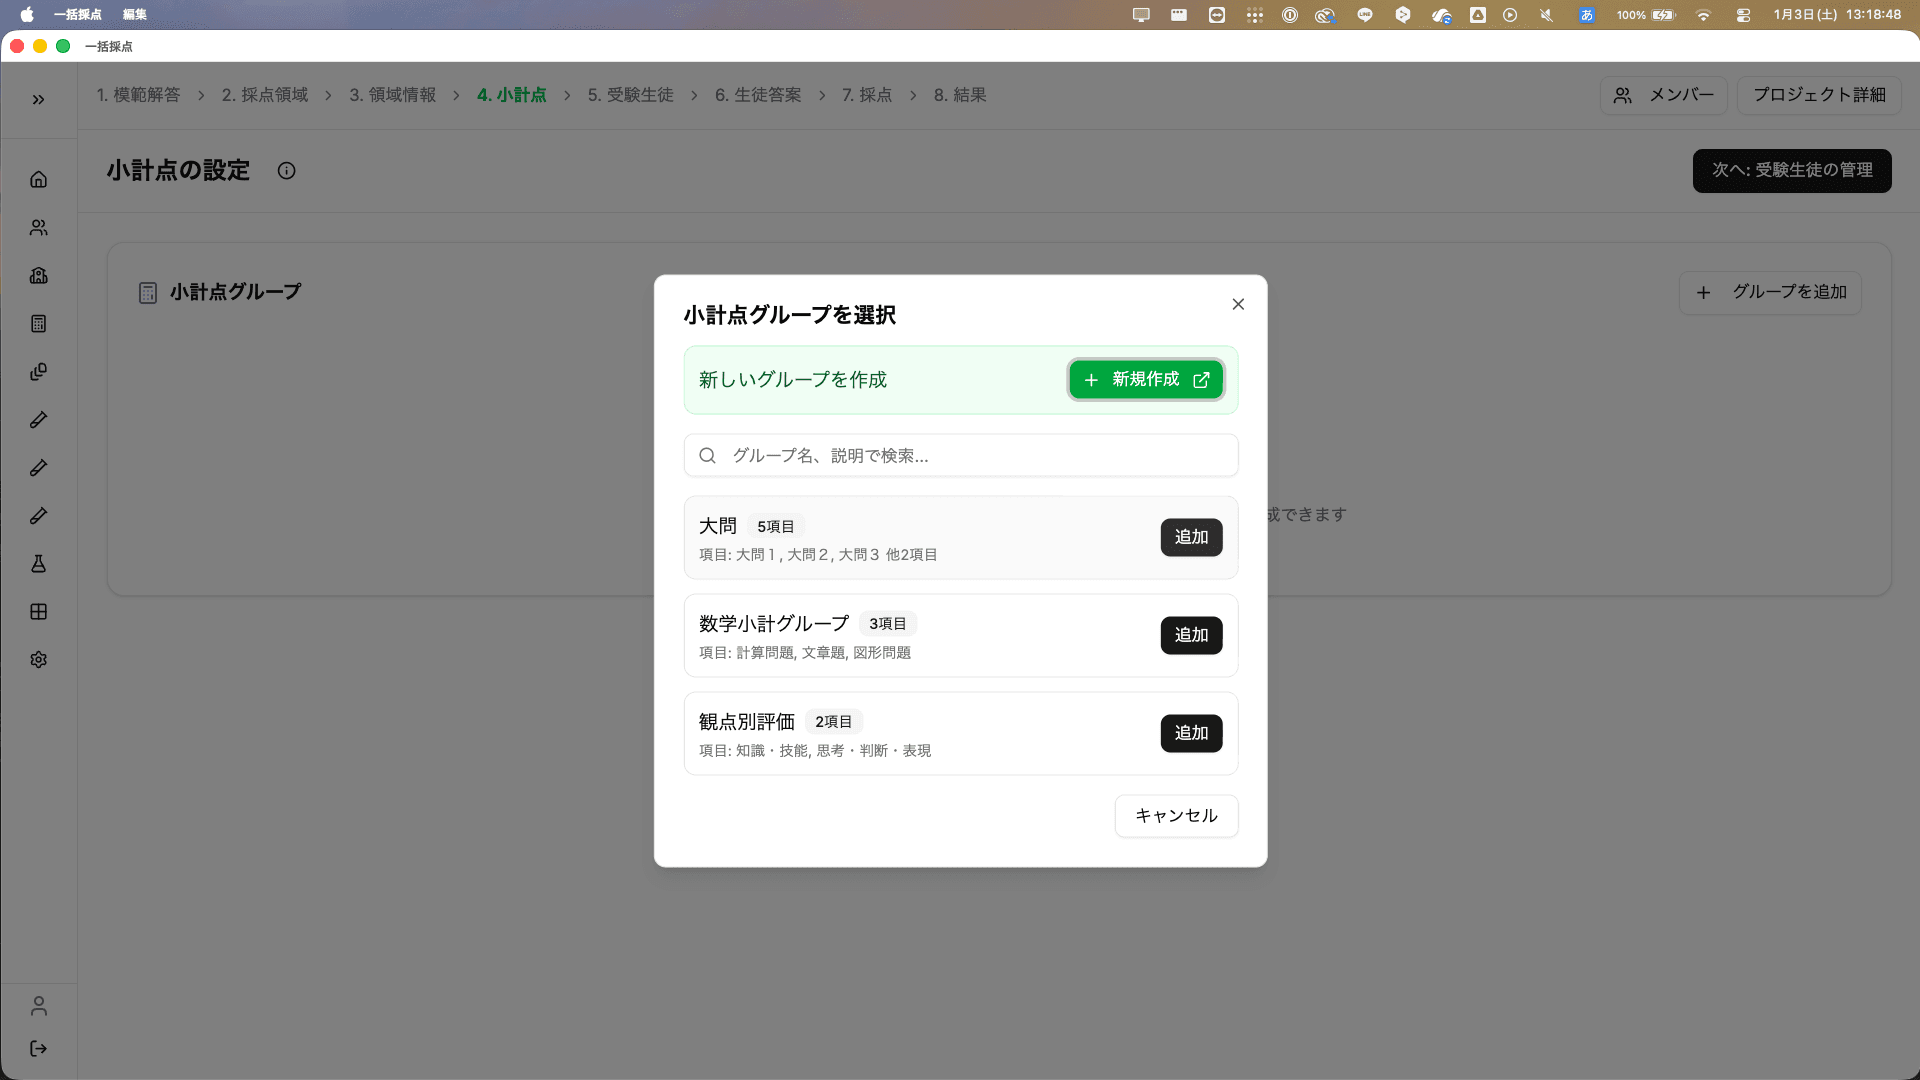The height and width of the screenshot is (1080, 1920).
Task: Open the Control Center in the menu bar
Action: pyautogui.click(x=1743, y=15)
